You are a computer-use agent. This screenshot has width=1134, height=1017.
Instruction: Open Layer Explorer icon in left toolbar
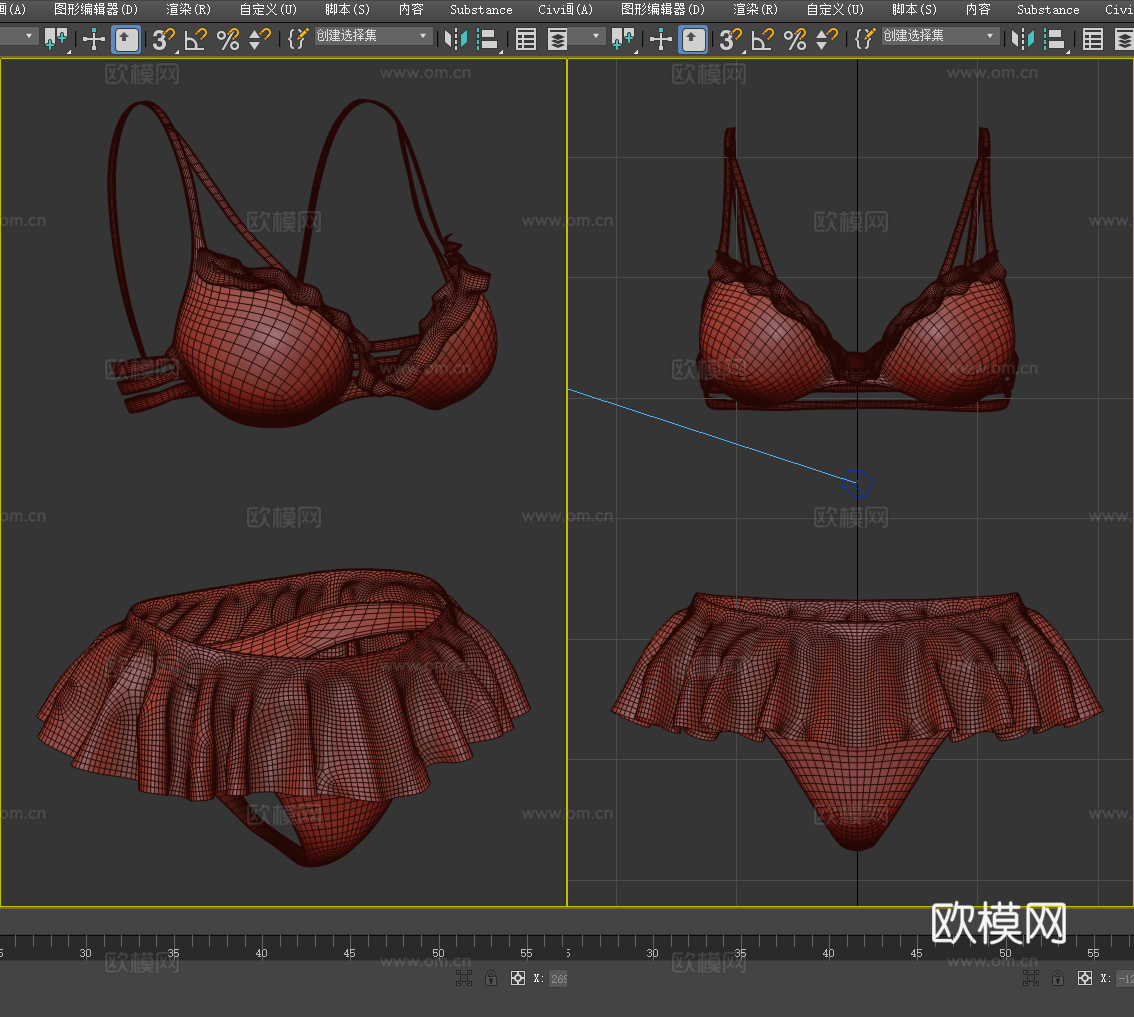[x=557, y=39]
